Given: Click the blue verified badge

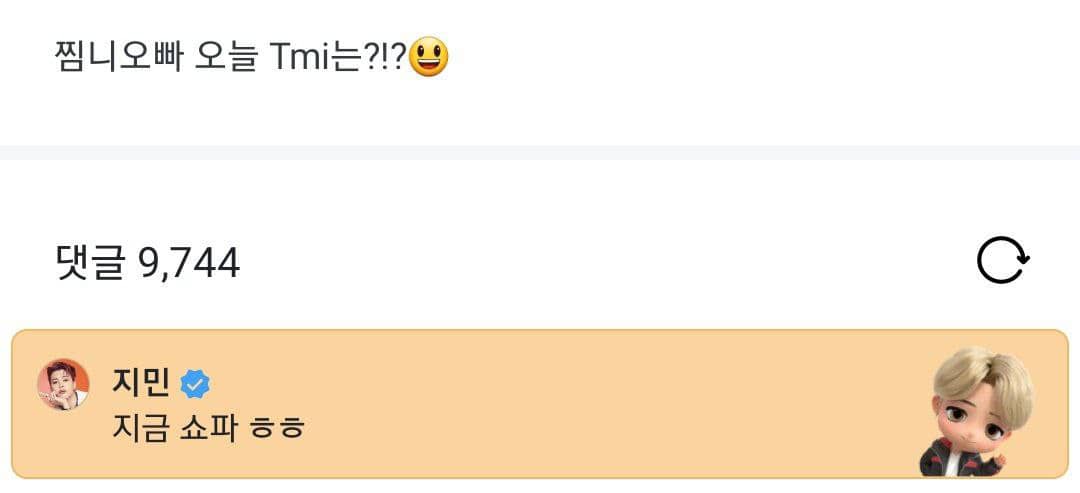Looking at the screenshot, I should click(195, 383).
